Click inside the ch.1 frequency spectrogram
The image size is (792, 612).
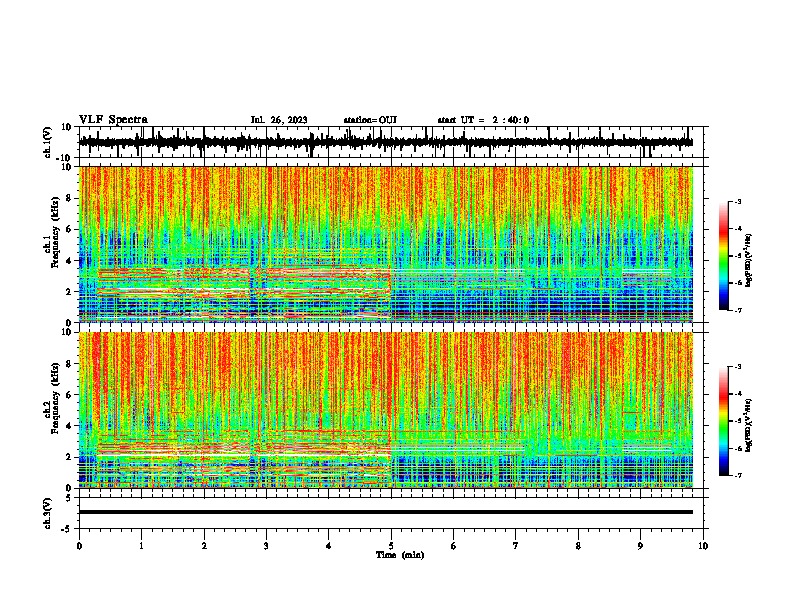(385, 244)
